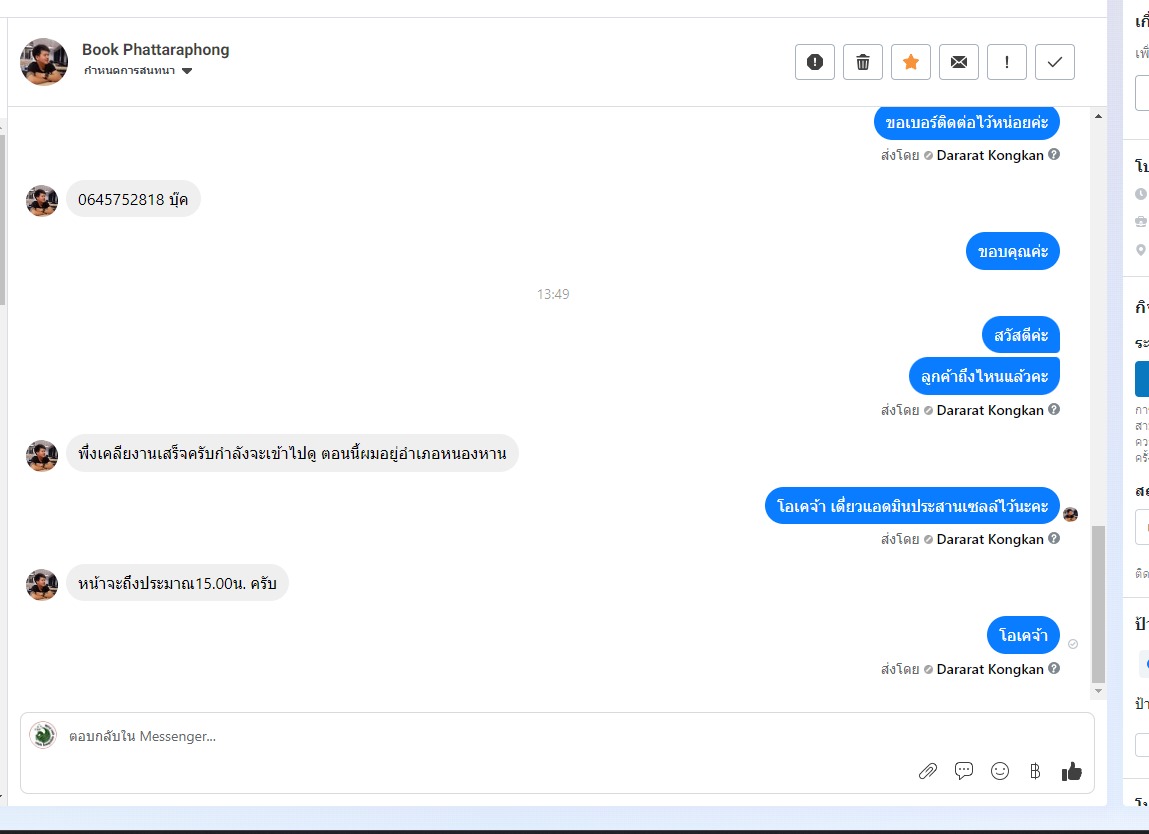Open the emoji picker smiley icon
1149x834 pixels.
point(1000,771)
